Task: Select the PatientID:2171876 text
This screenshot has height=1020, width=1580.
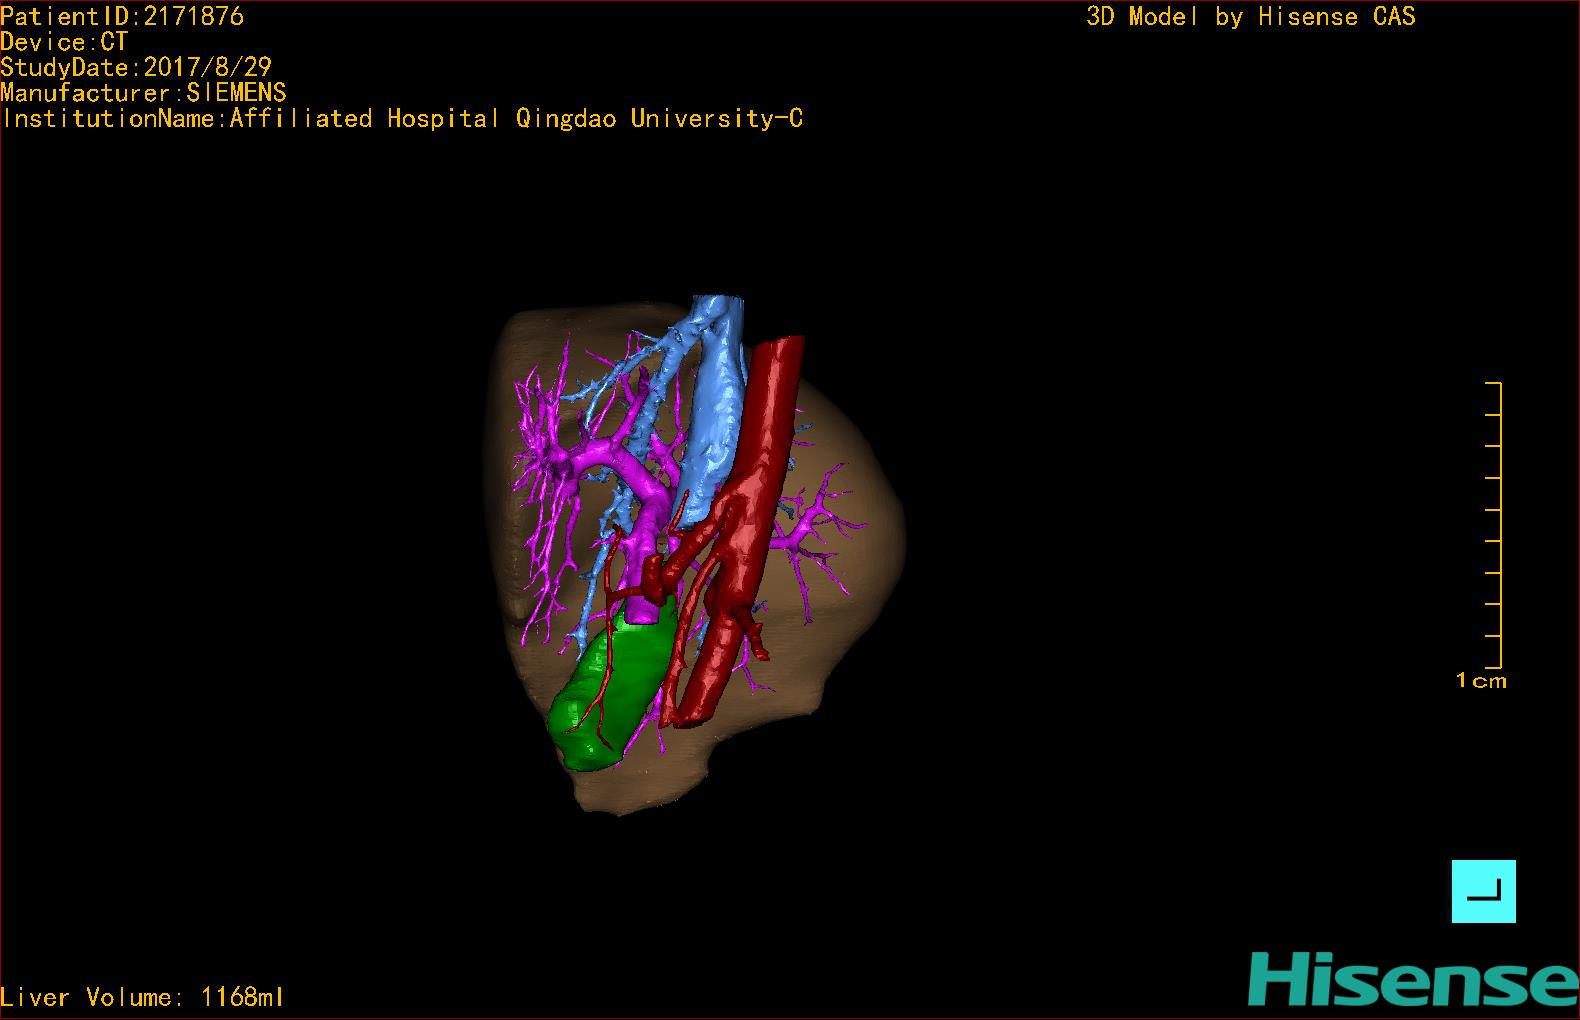Action: point(122,16)
